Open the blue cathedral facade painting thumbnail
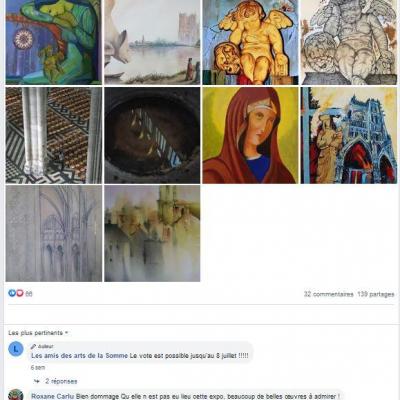Viewport: 400px width, 400px height. click(349, 135)
